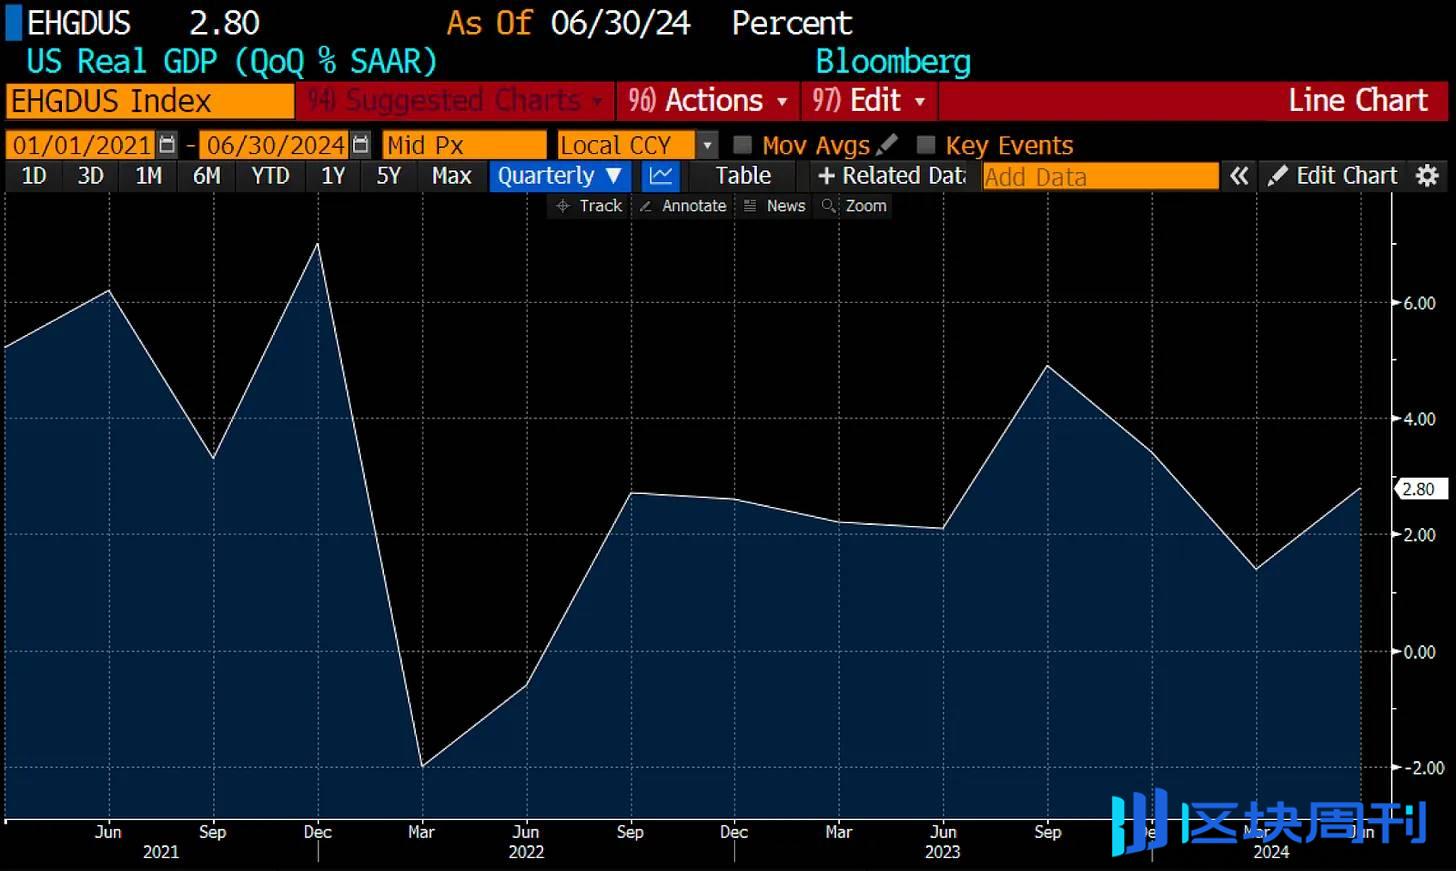Select the 6M range tab
Screen dimensions: 1456x871
[x=207, y=176]
